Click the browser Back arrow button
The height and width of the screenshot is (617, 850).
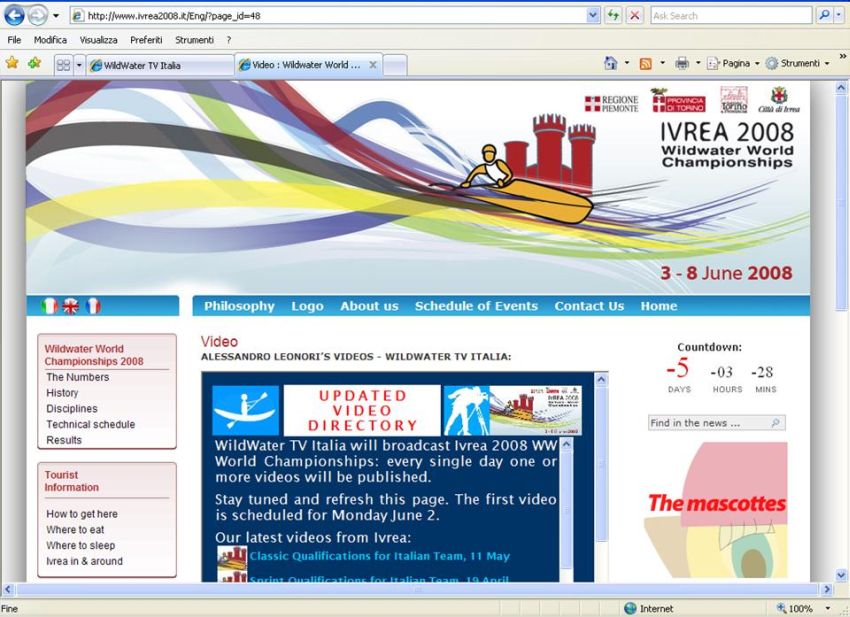(x=14, y=16)
